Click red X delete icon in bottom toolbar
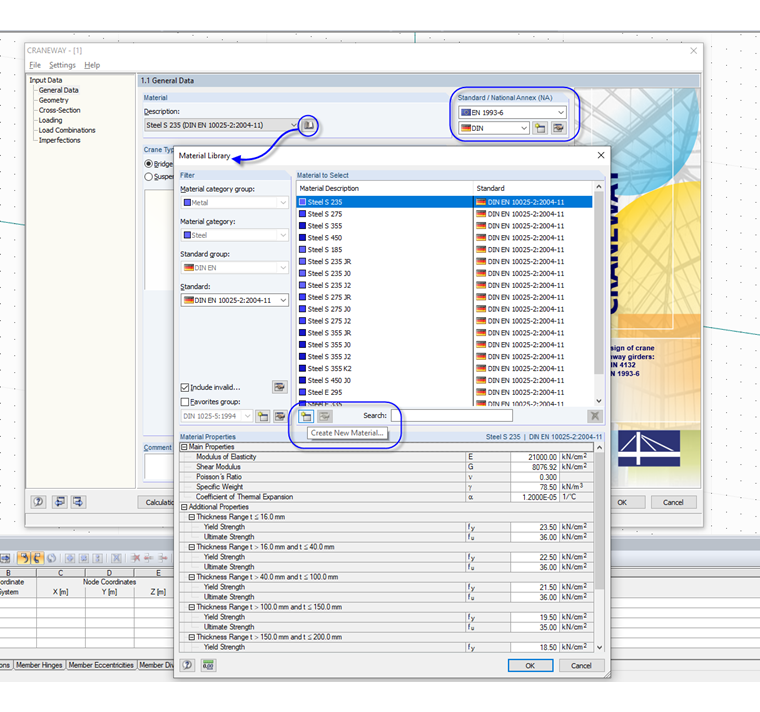The image size is (760, 712). tap(135, 558)
